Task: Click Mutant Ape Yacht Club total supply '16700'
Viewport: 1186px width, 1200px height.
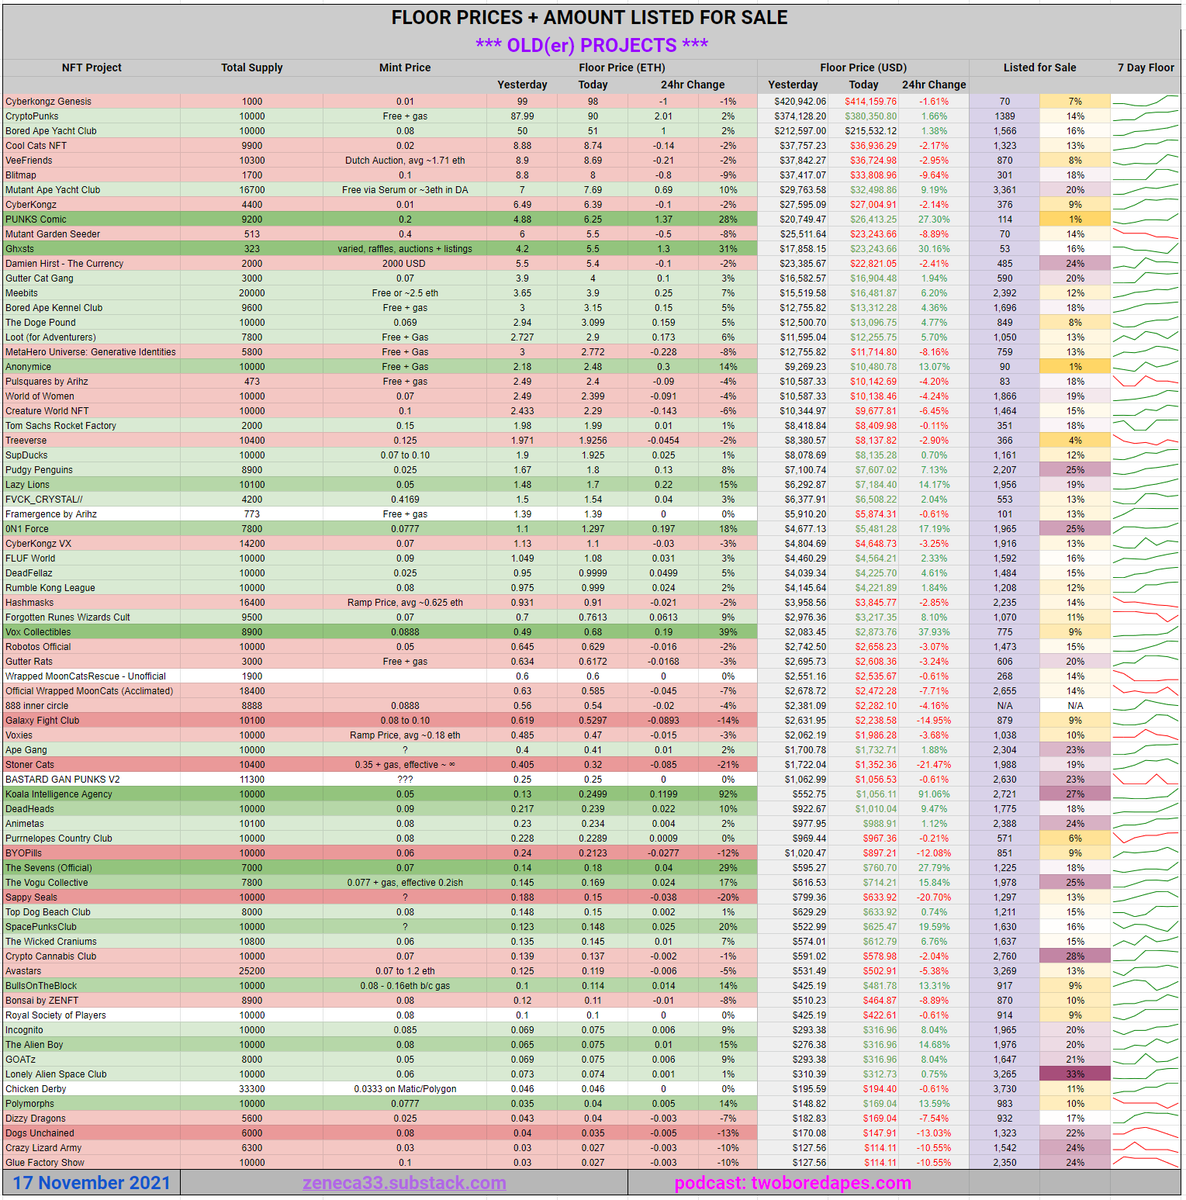Action: 252,190
